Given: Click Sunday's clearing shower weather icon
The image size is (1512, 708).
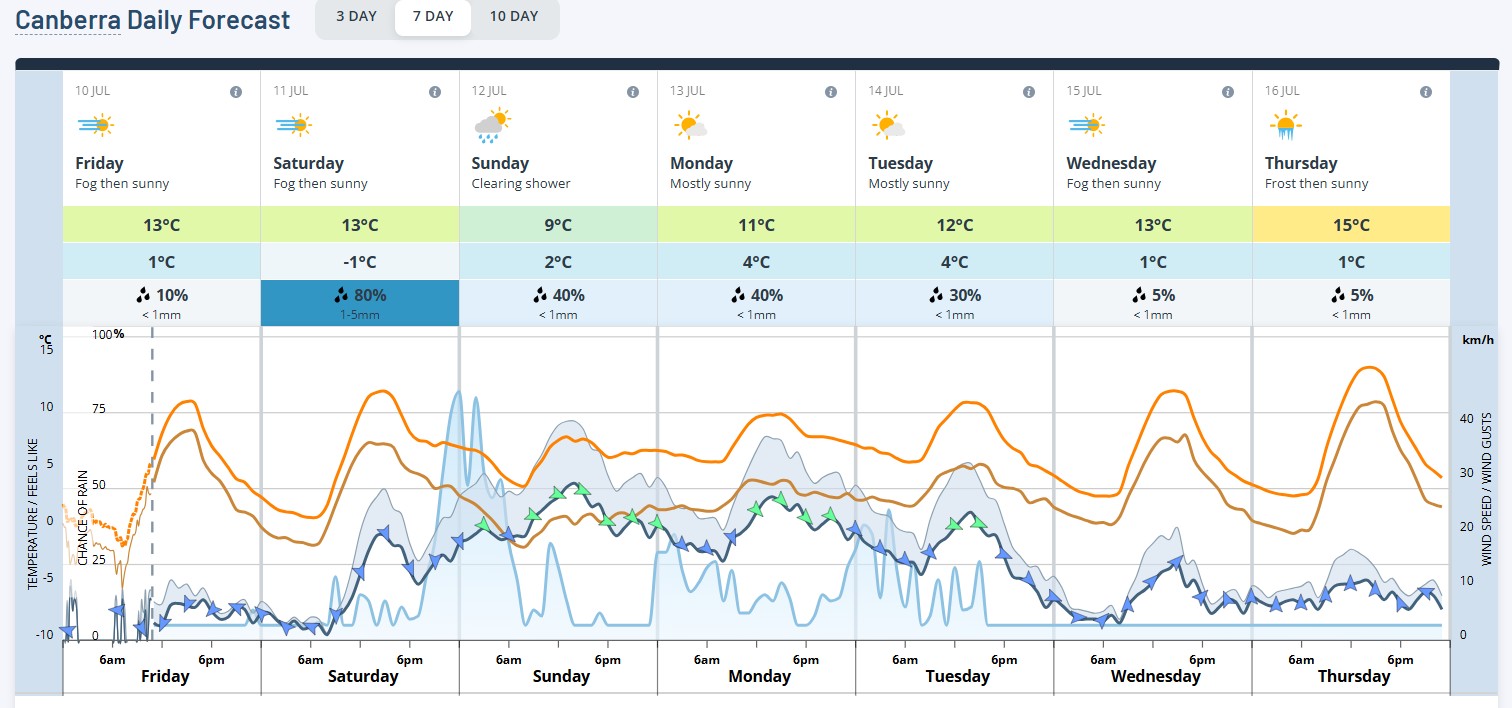Looking at the screenshot, I should 492,126.
